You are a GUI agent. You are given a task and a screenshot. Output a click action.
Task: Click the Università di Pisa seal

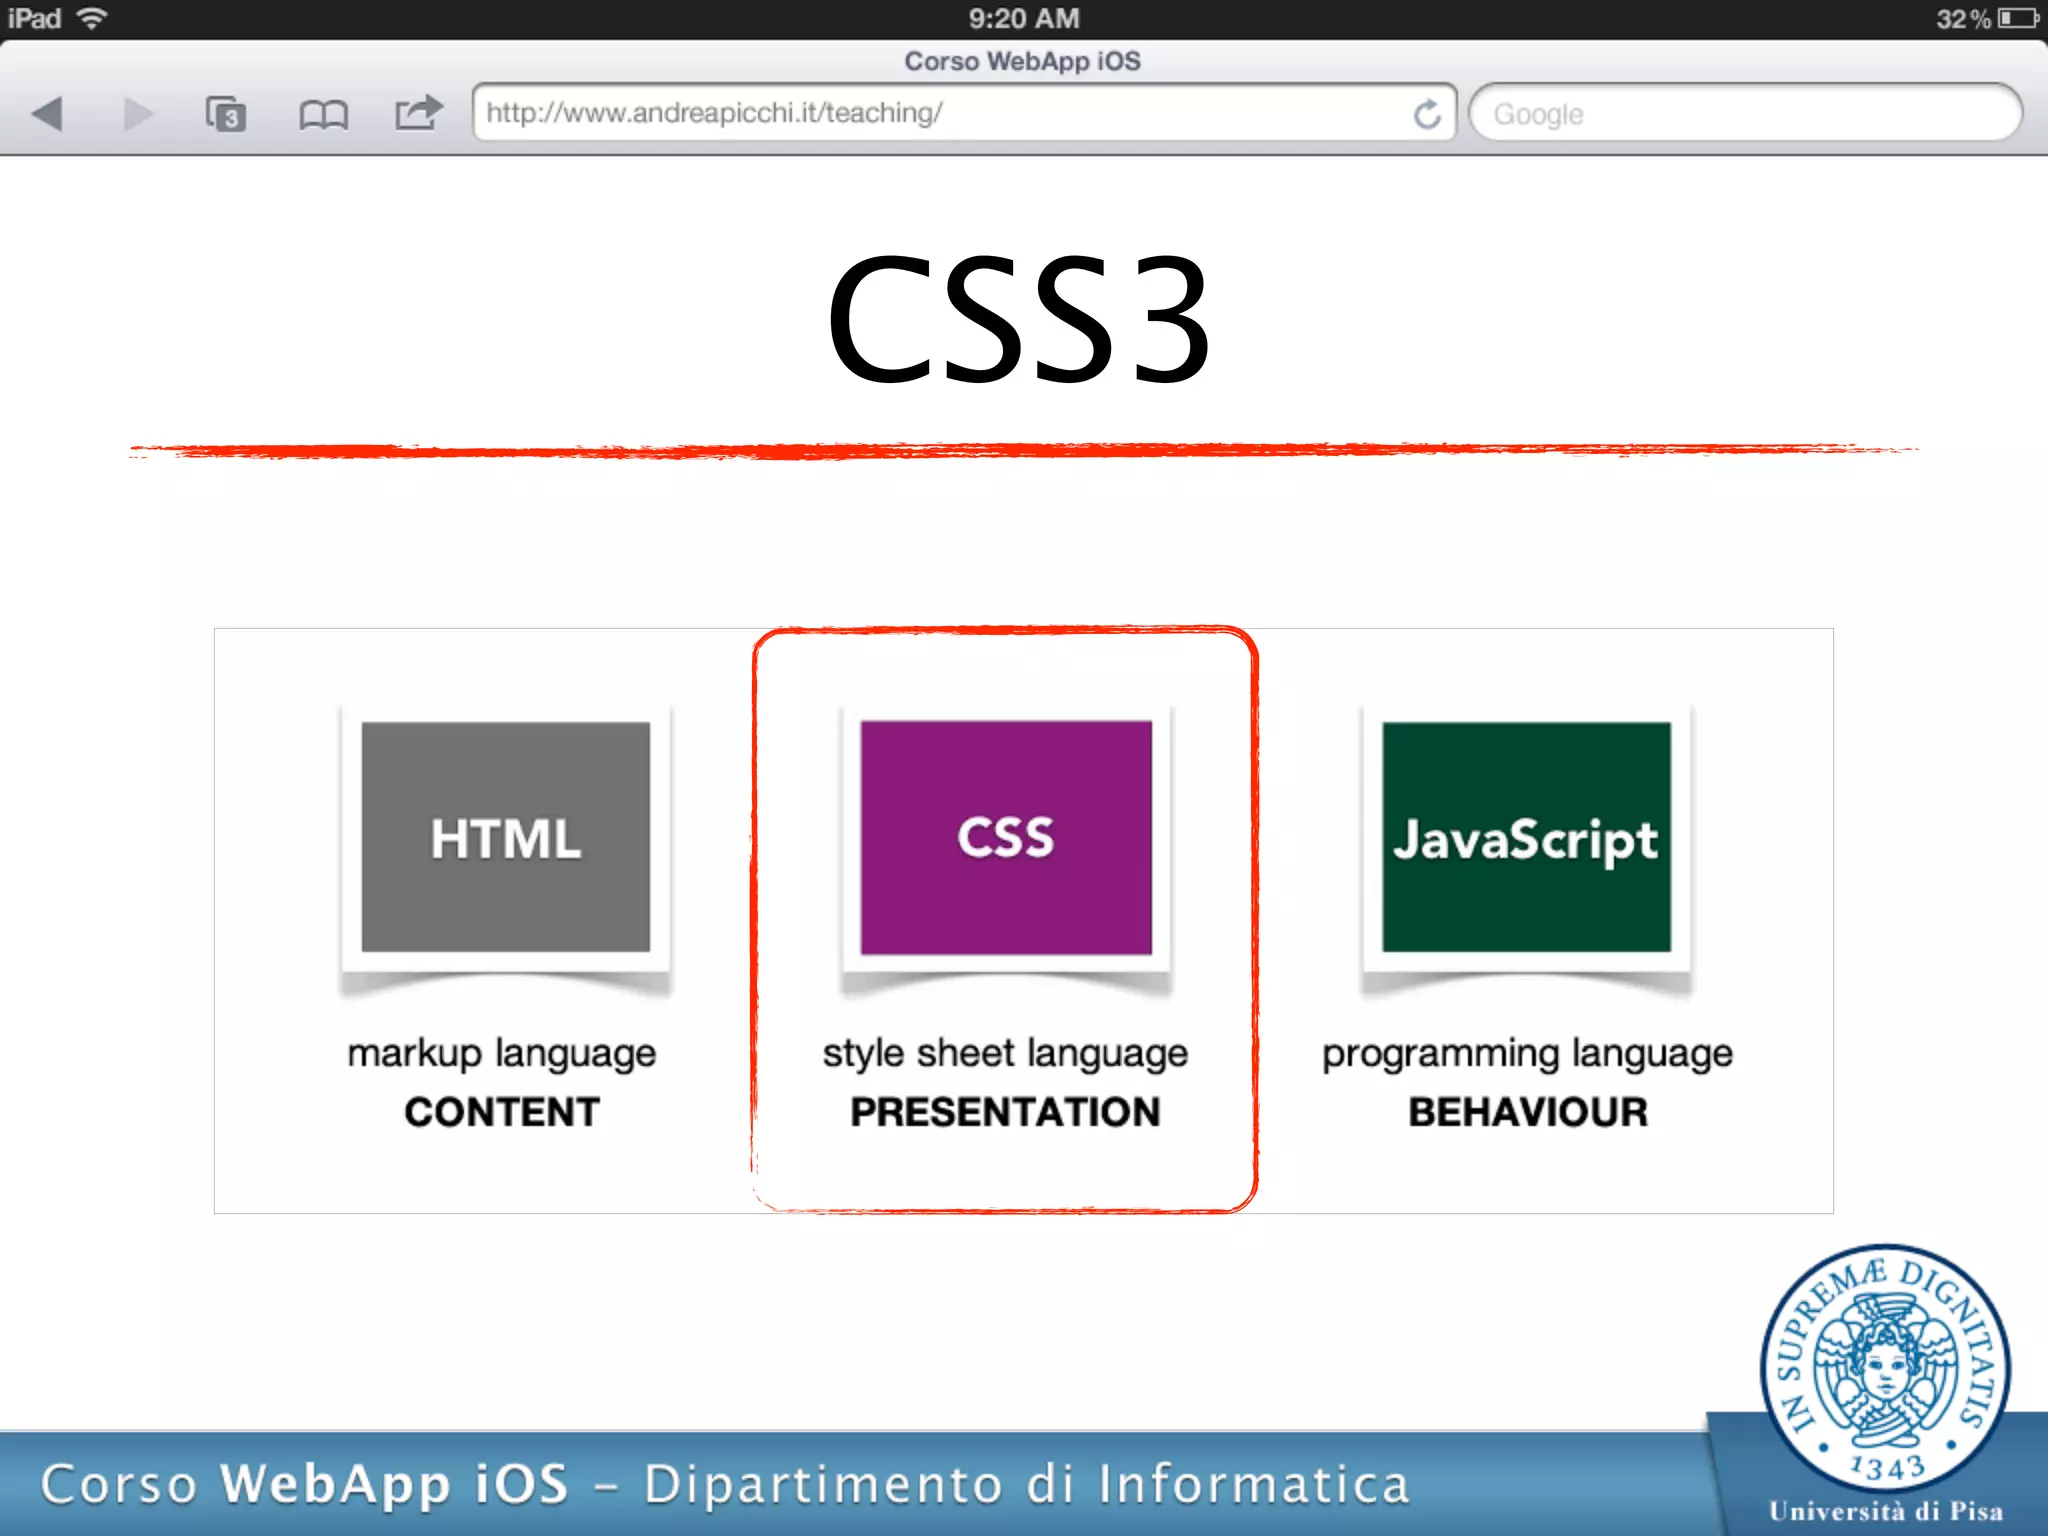tap(1886, 1370)
